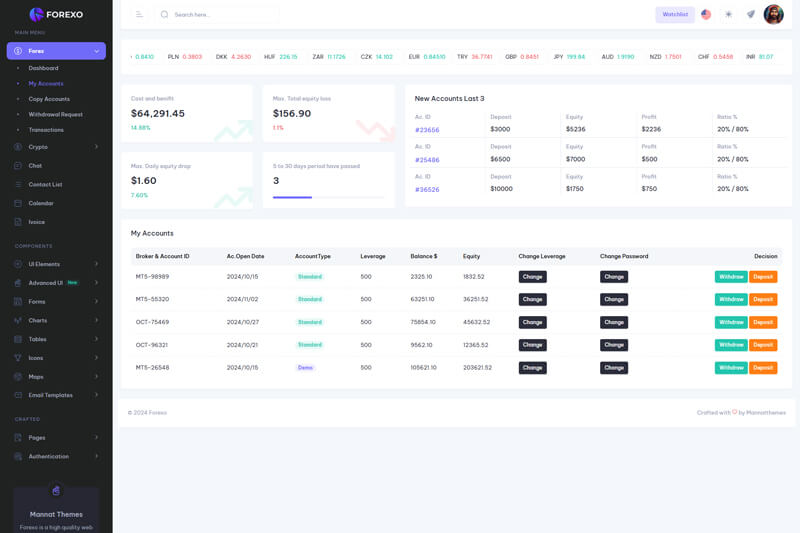
Task: Click the Email Templates sidebar icon
Action: pyautogui.click(x=18, y=395)
